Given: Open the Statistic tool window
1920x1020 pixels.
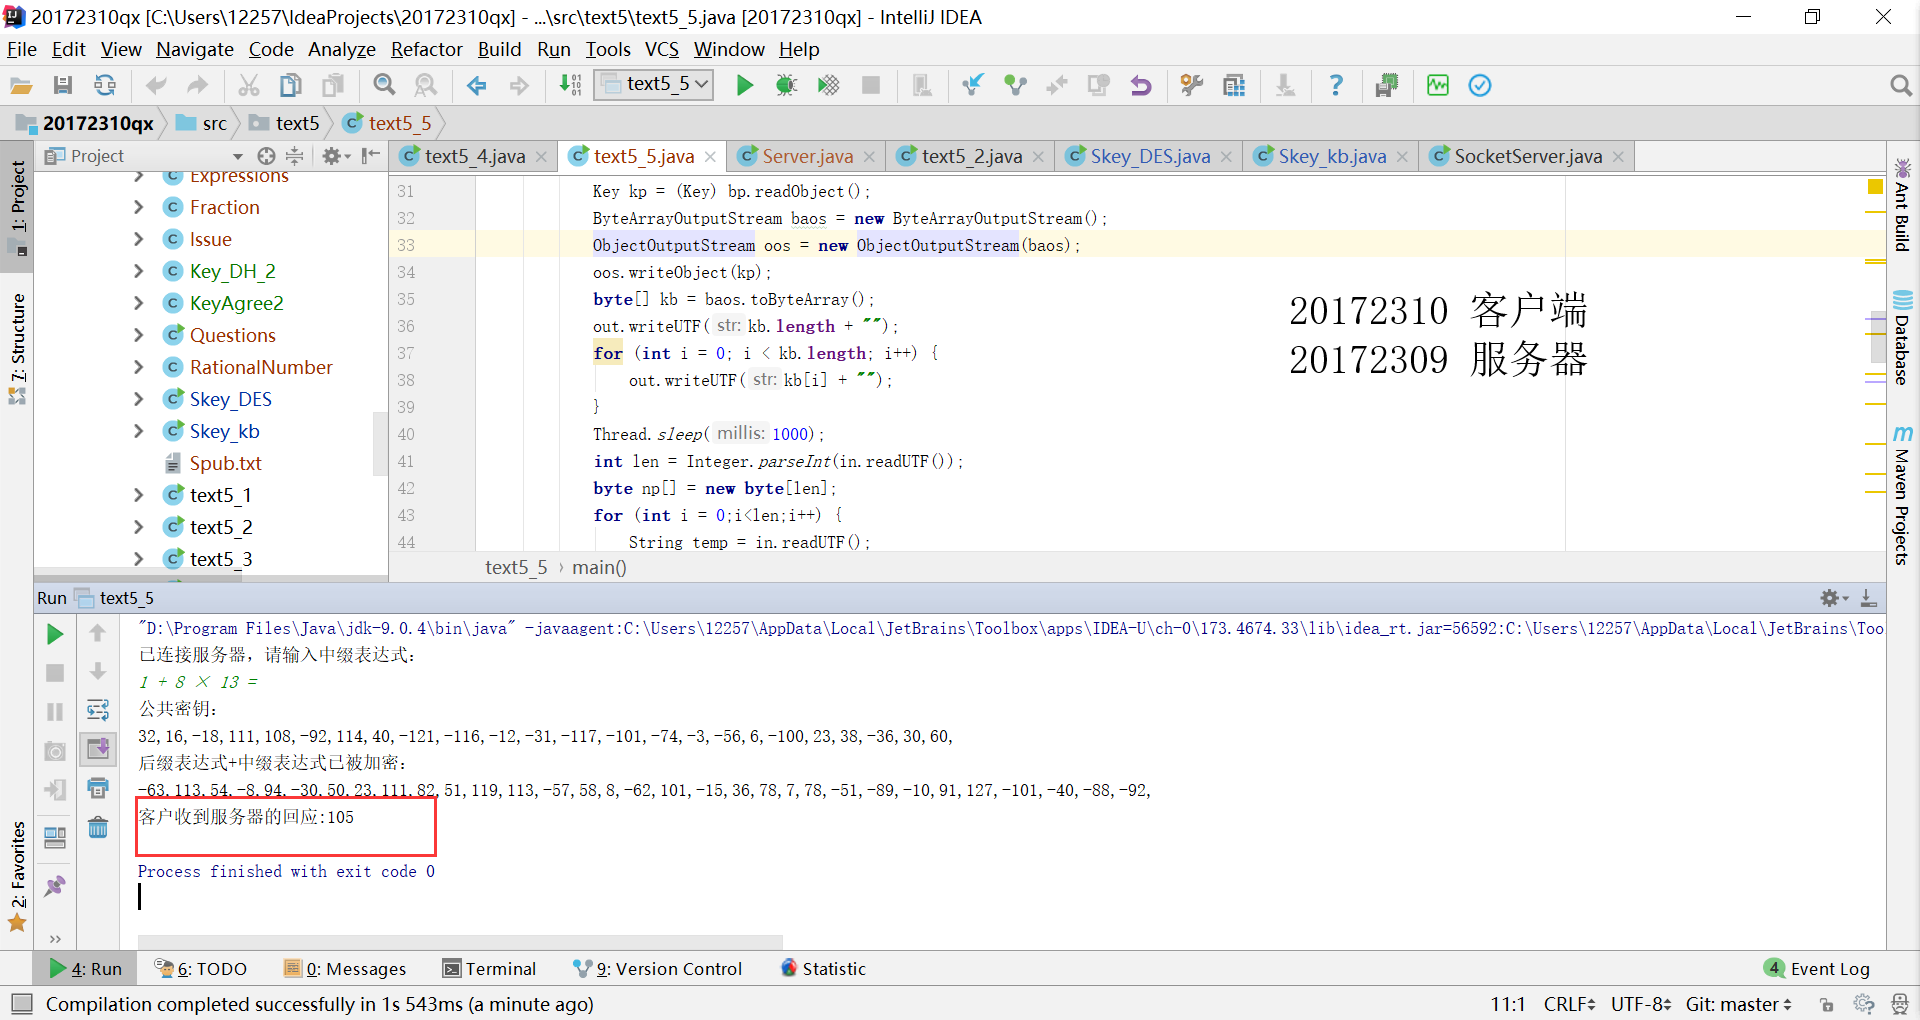Looking at the screenshot, I should click(x=824, y=968).
